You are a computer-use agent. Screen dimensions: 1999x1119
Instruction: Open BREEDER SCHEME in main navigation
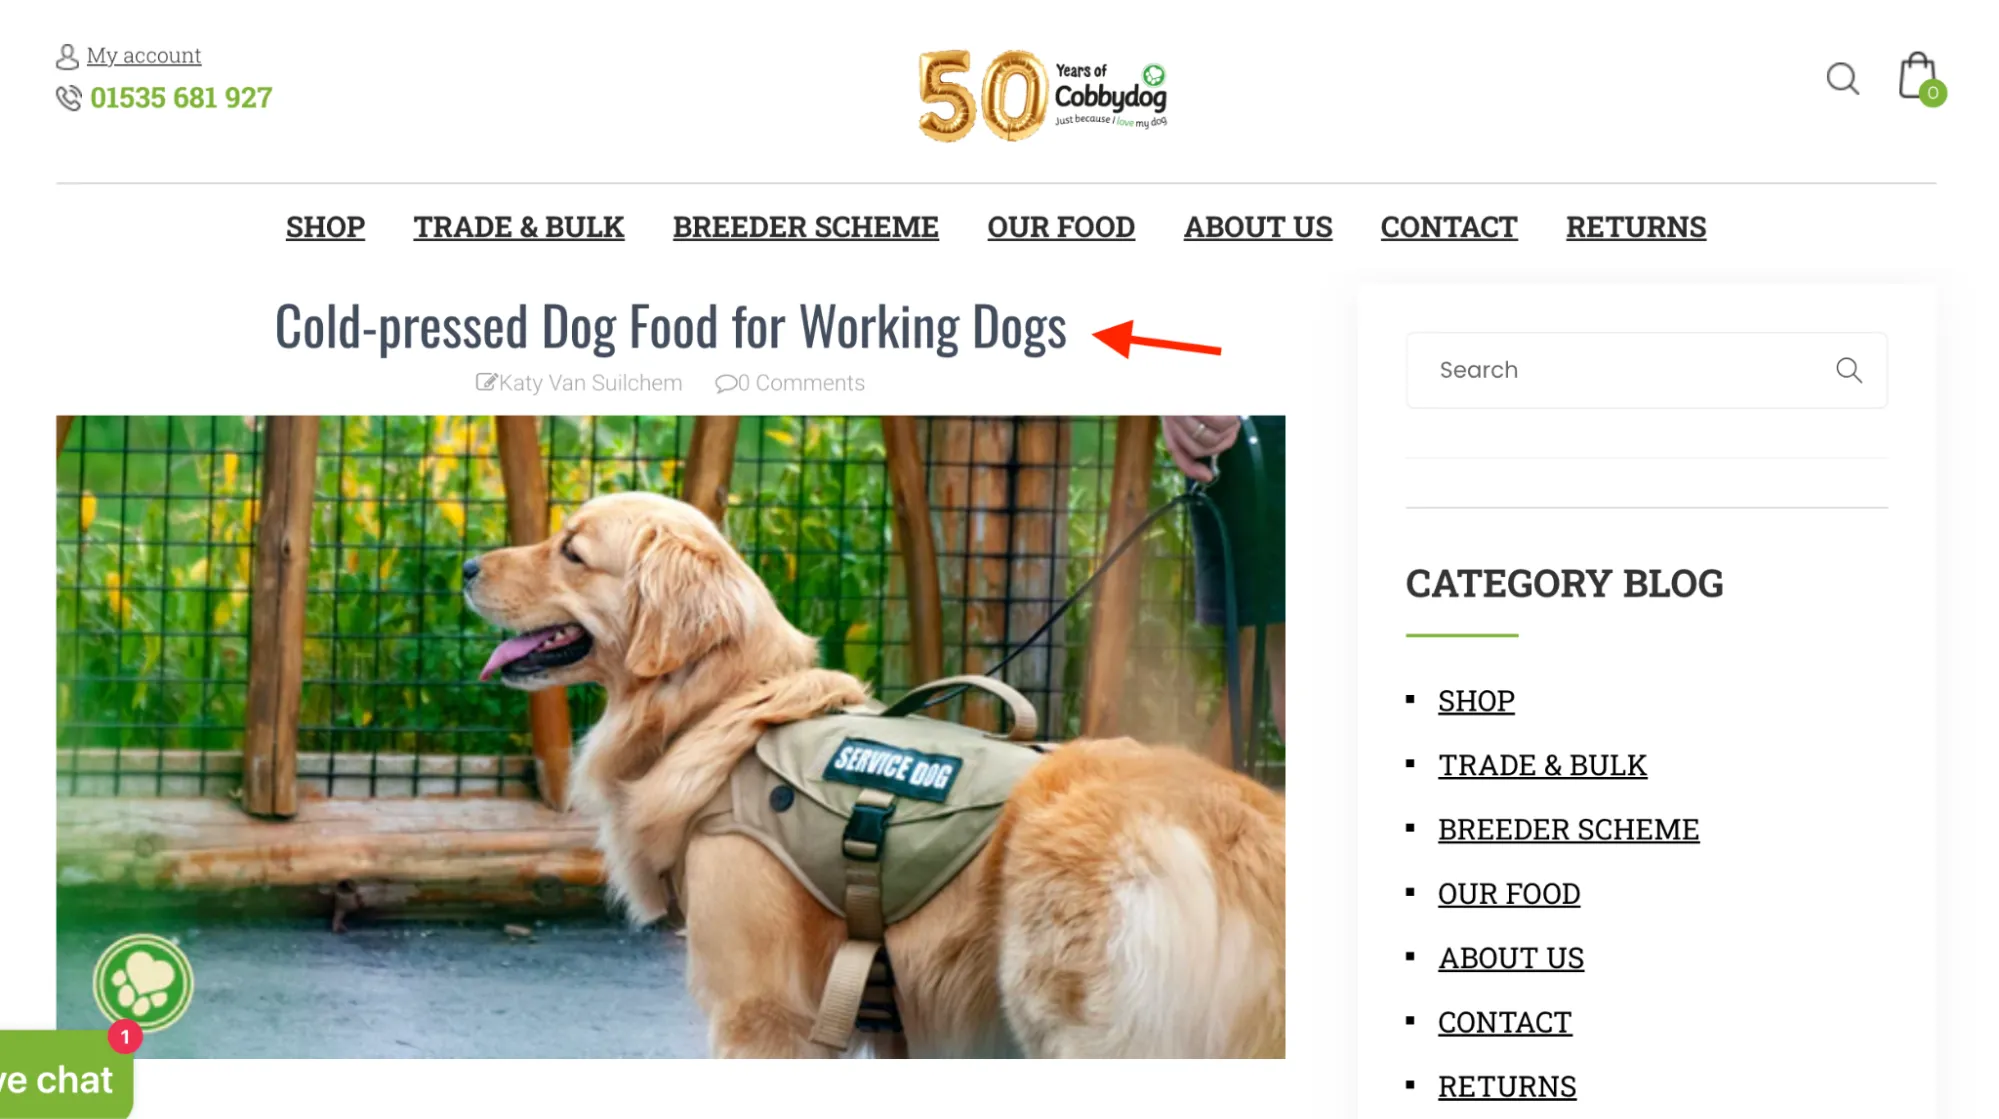(x=806, y=227)
